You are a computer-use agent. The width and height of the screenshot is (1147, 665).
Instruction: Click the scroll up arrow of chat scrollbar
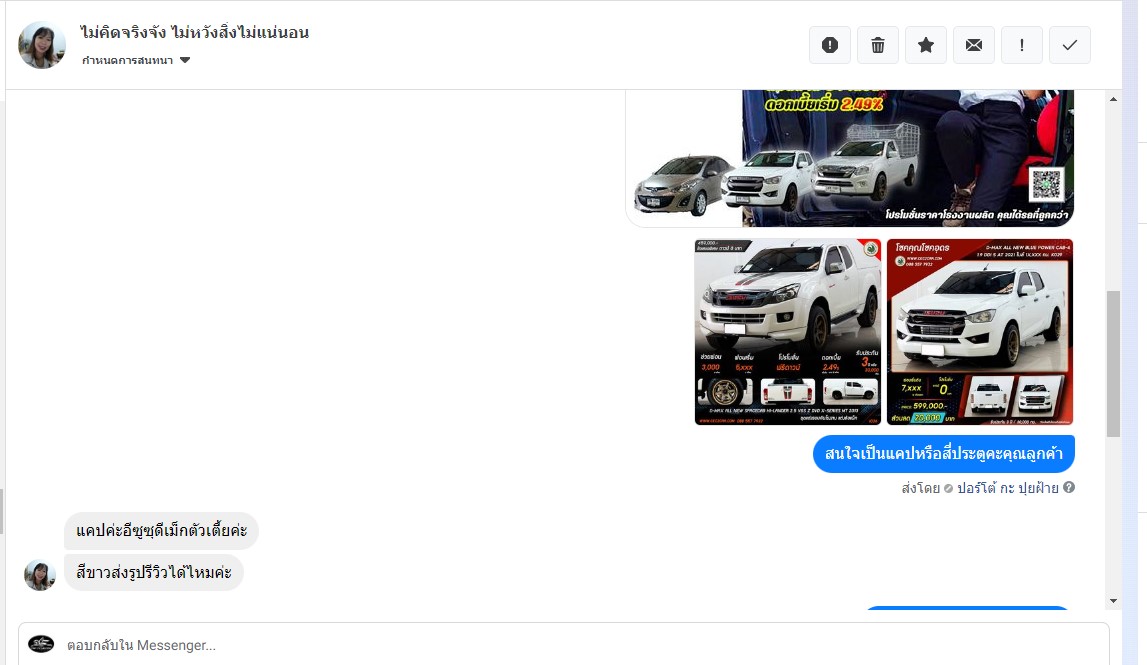[1113, 99]
